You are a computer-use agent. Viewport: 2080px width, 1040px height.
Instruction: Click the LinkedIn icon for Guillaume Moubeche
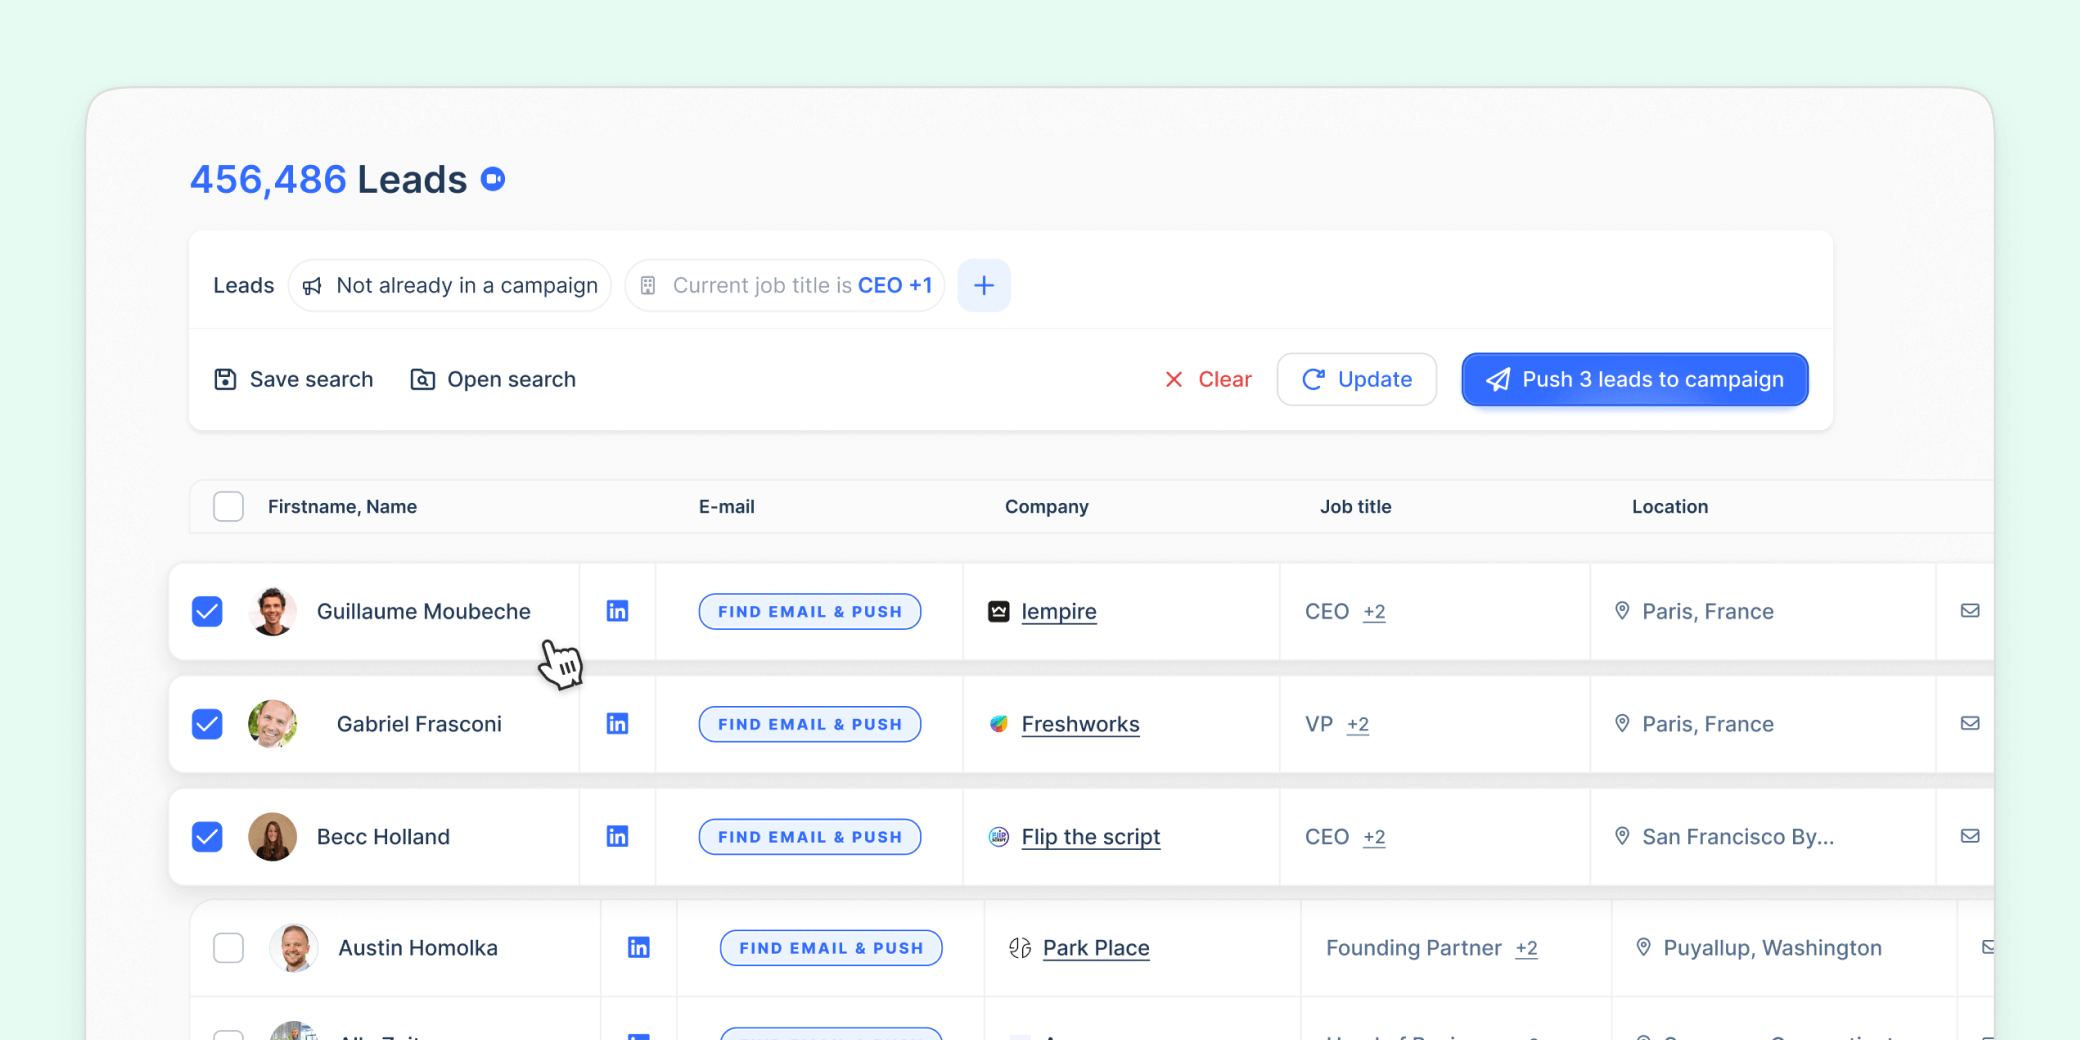pos(617,610)
